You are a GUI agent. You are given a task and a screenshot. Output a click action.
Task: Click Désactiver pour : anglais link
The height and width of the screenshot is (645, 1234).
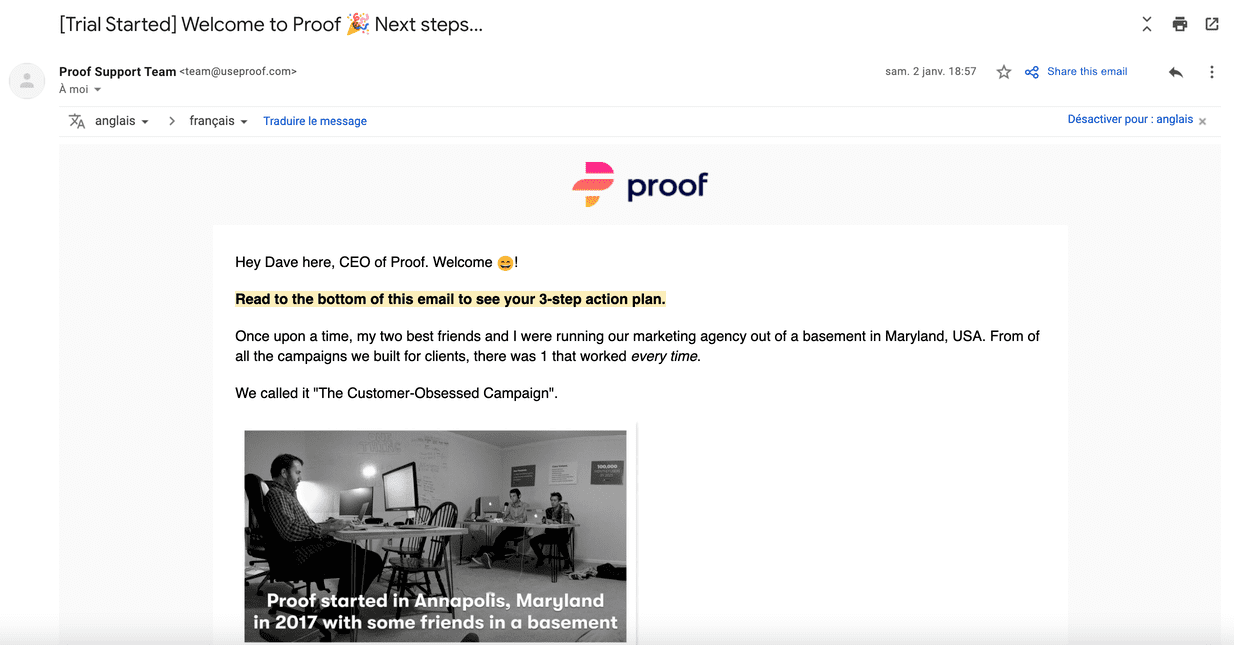point(1130,119)
